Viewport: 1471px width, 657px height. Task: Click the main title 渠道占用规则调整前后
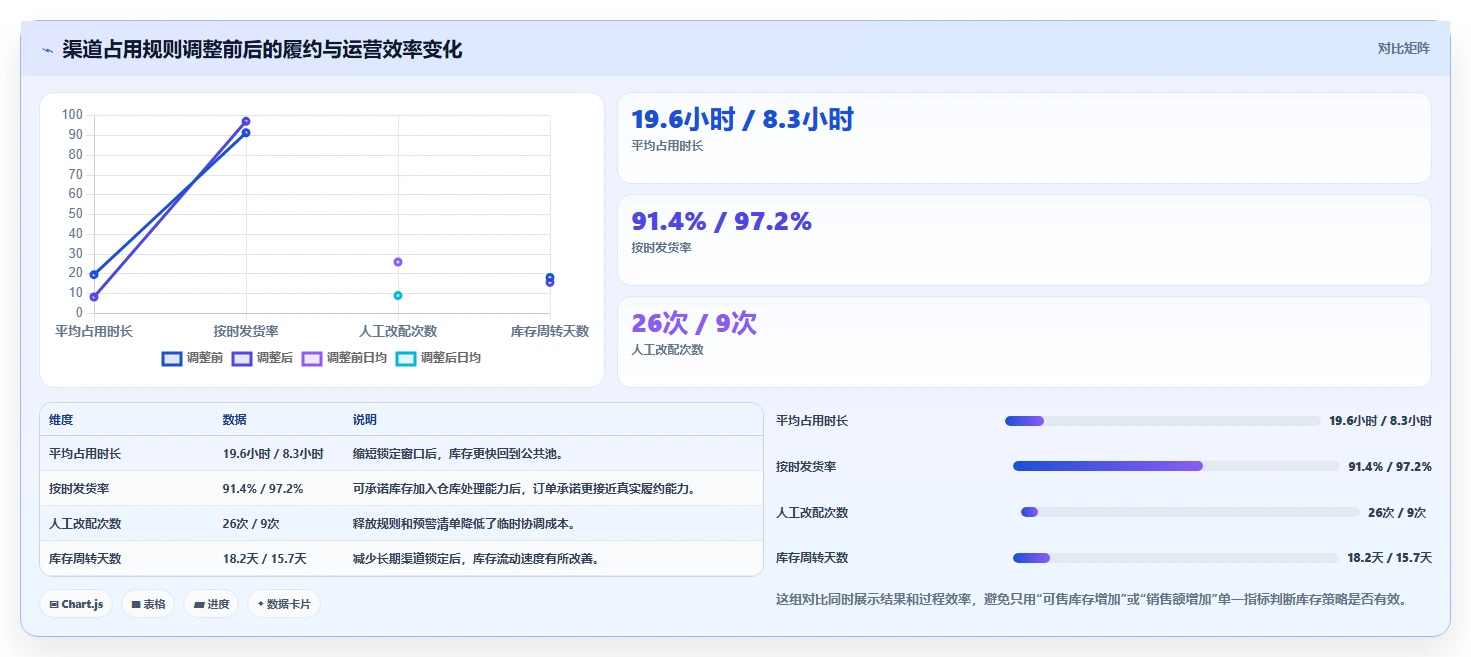click(262, 50)
